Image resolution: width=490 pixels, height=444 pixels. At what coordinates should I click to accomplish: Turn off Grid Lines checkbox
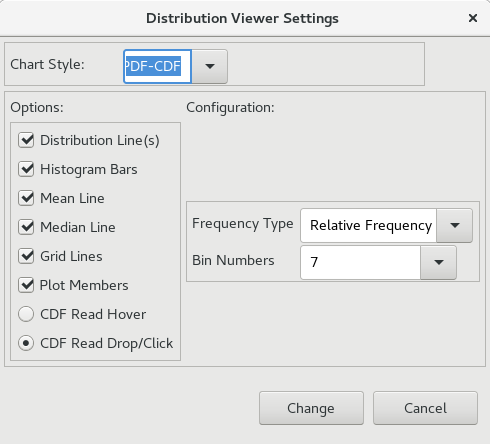coord(26,256)
